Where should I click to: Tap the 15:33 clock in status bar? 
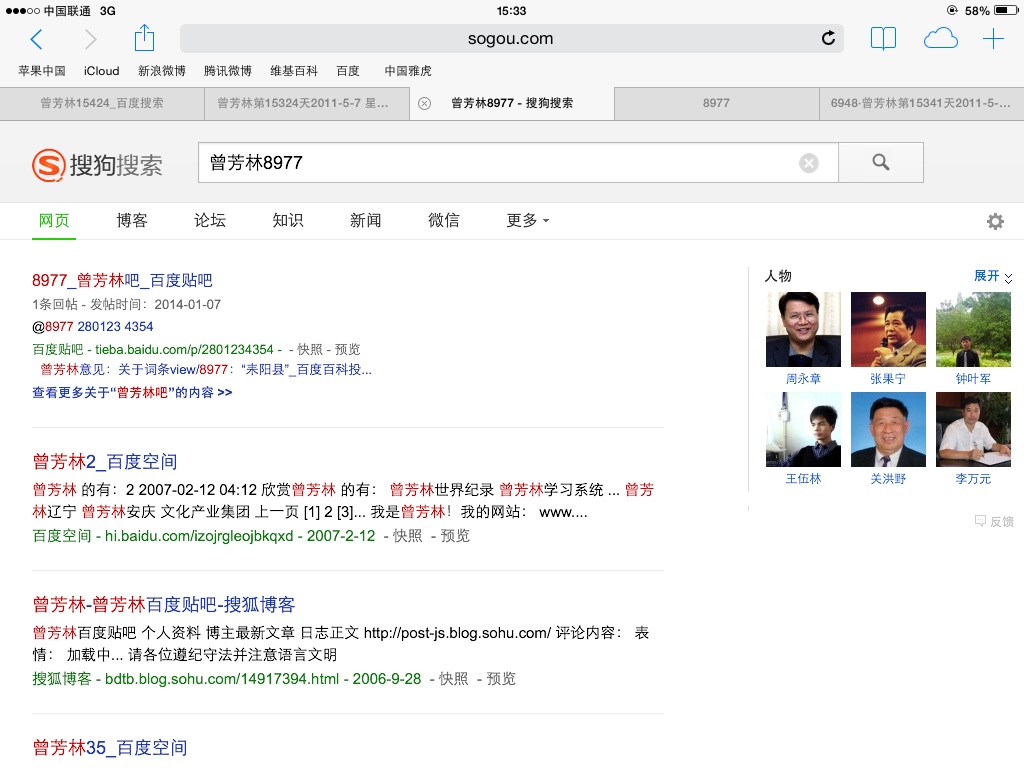511,10
